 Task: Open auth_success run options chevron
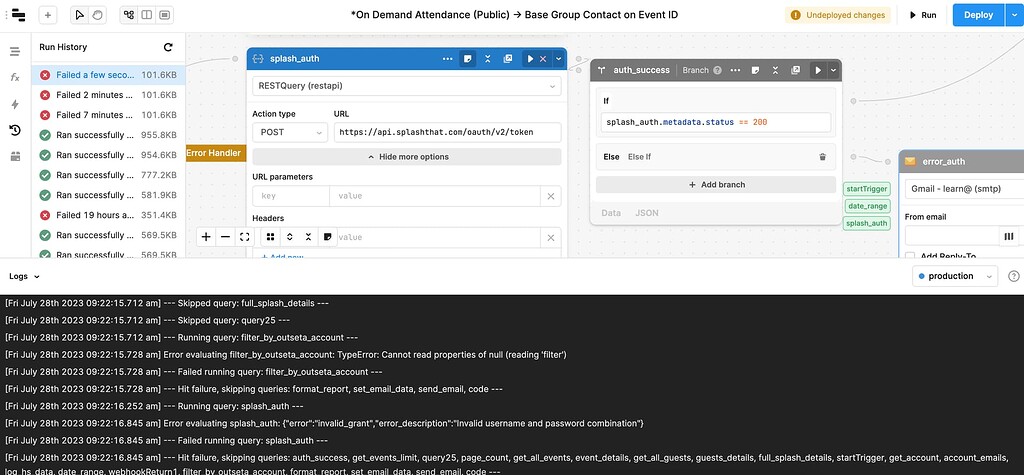pyautogui.click(x=833, y=70)
